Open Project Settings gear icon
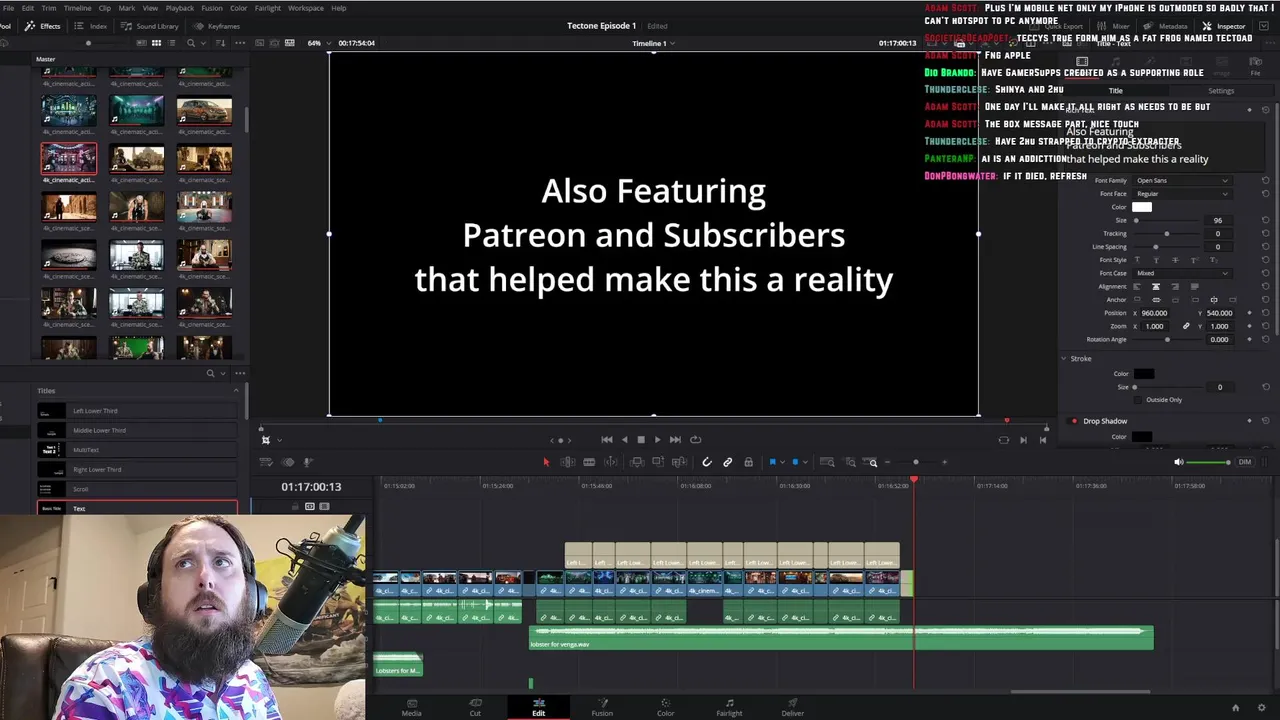Screen dimensions: 1280x720 click(x=1261, y=708)
